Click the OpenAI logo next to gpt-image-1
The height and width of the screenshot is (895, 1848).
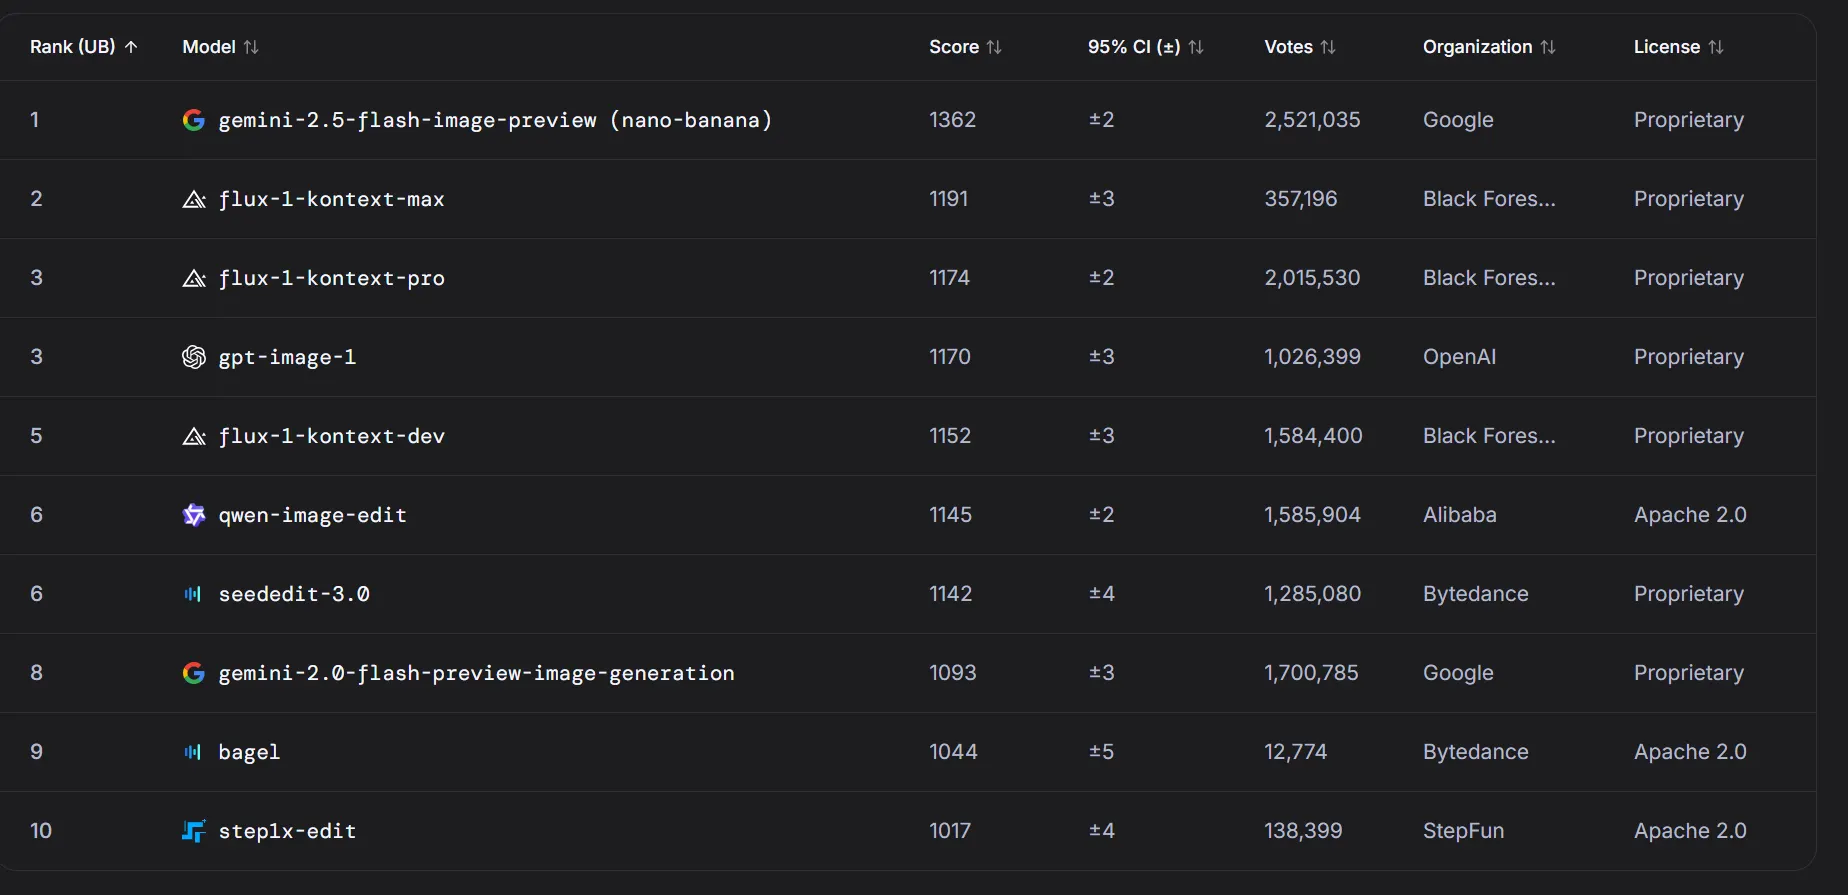pyautogui.click(x=194, y=357)
